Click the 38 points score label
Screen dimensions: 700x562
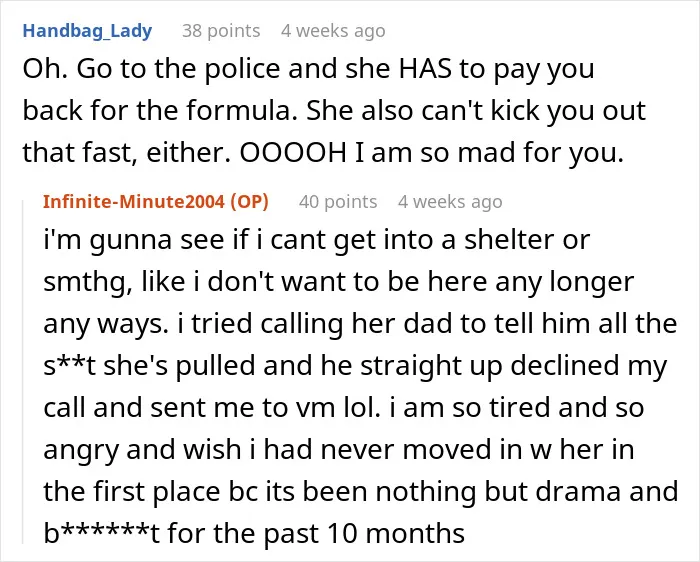pos(221,31)
